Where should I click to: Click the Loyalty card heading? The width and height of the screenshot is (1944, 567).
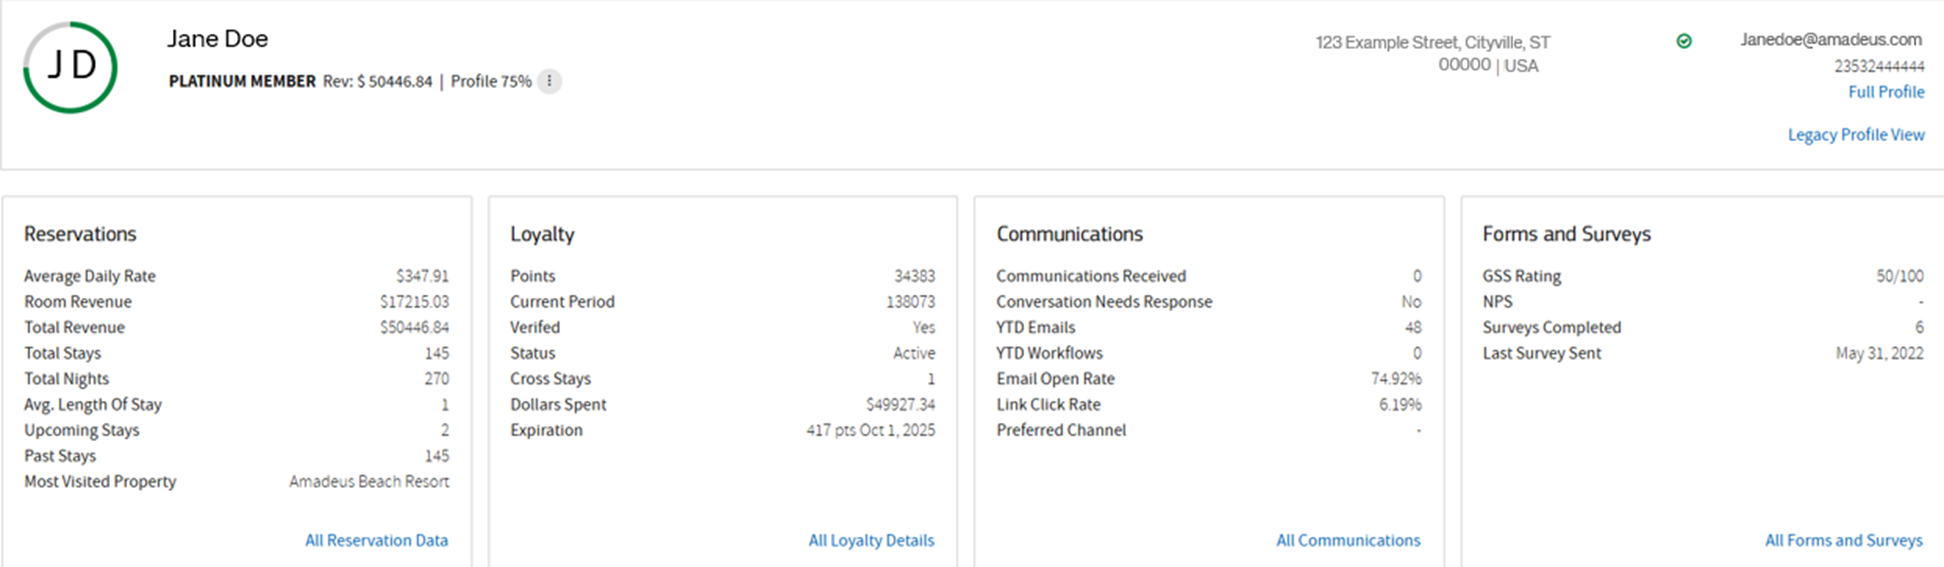pyautogui.click(x=542, y=234)
